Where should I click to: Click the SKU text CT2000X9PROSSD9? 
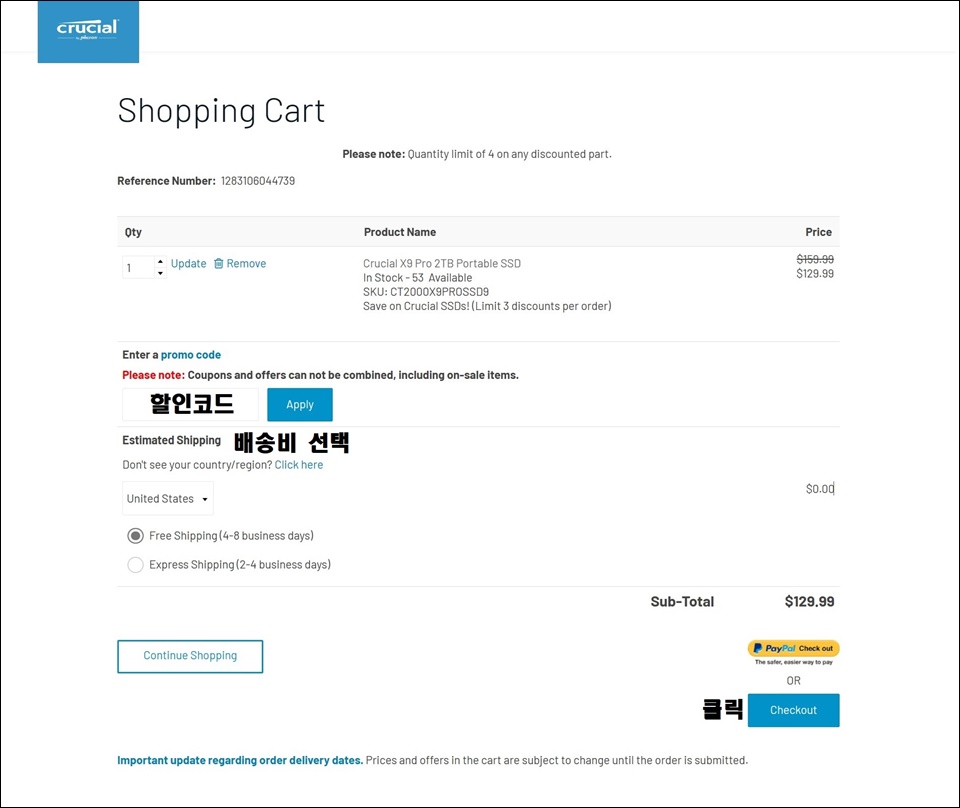click(440, 292)
